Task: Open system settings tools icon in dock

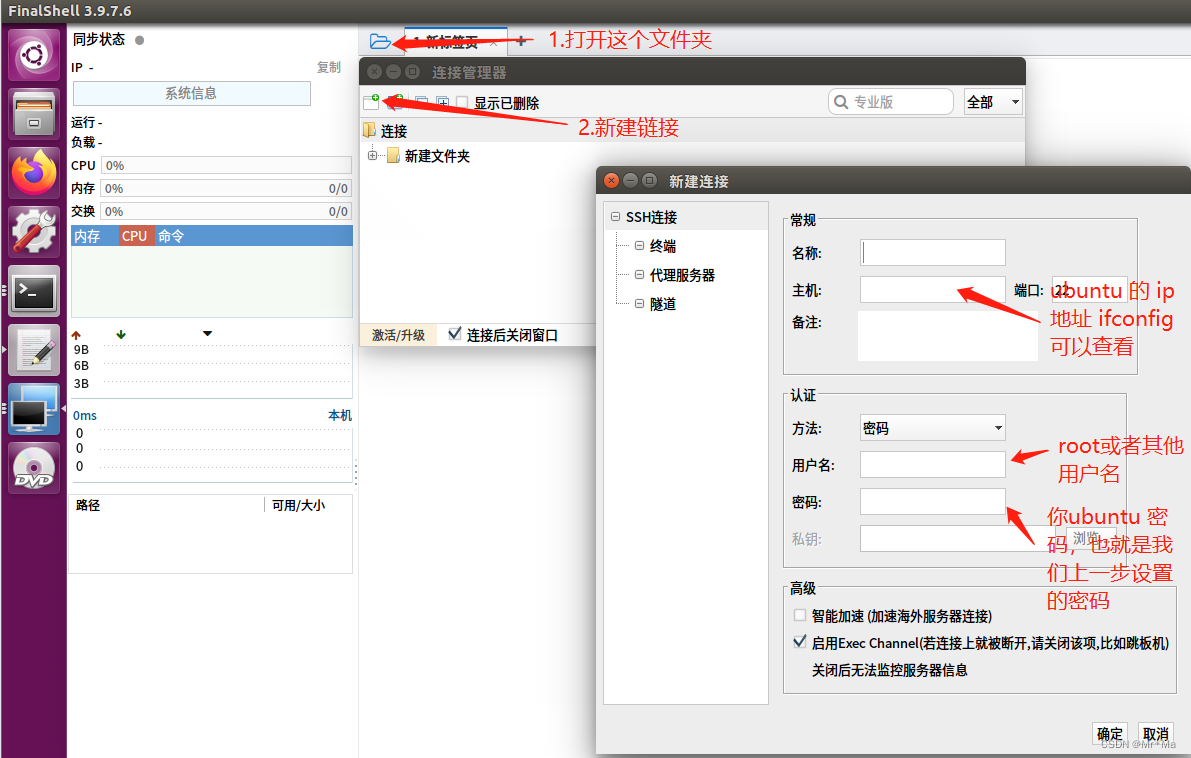Action: tap(34, 232)
